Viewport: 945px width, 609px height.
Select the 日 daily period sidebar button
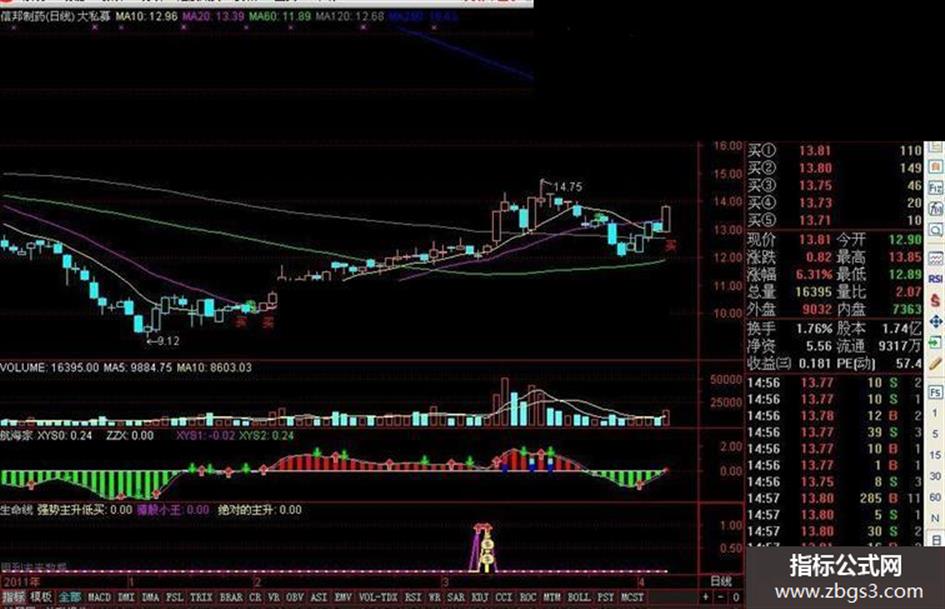tap(935, 538)
